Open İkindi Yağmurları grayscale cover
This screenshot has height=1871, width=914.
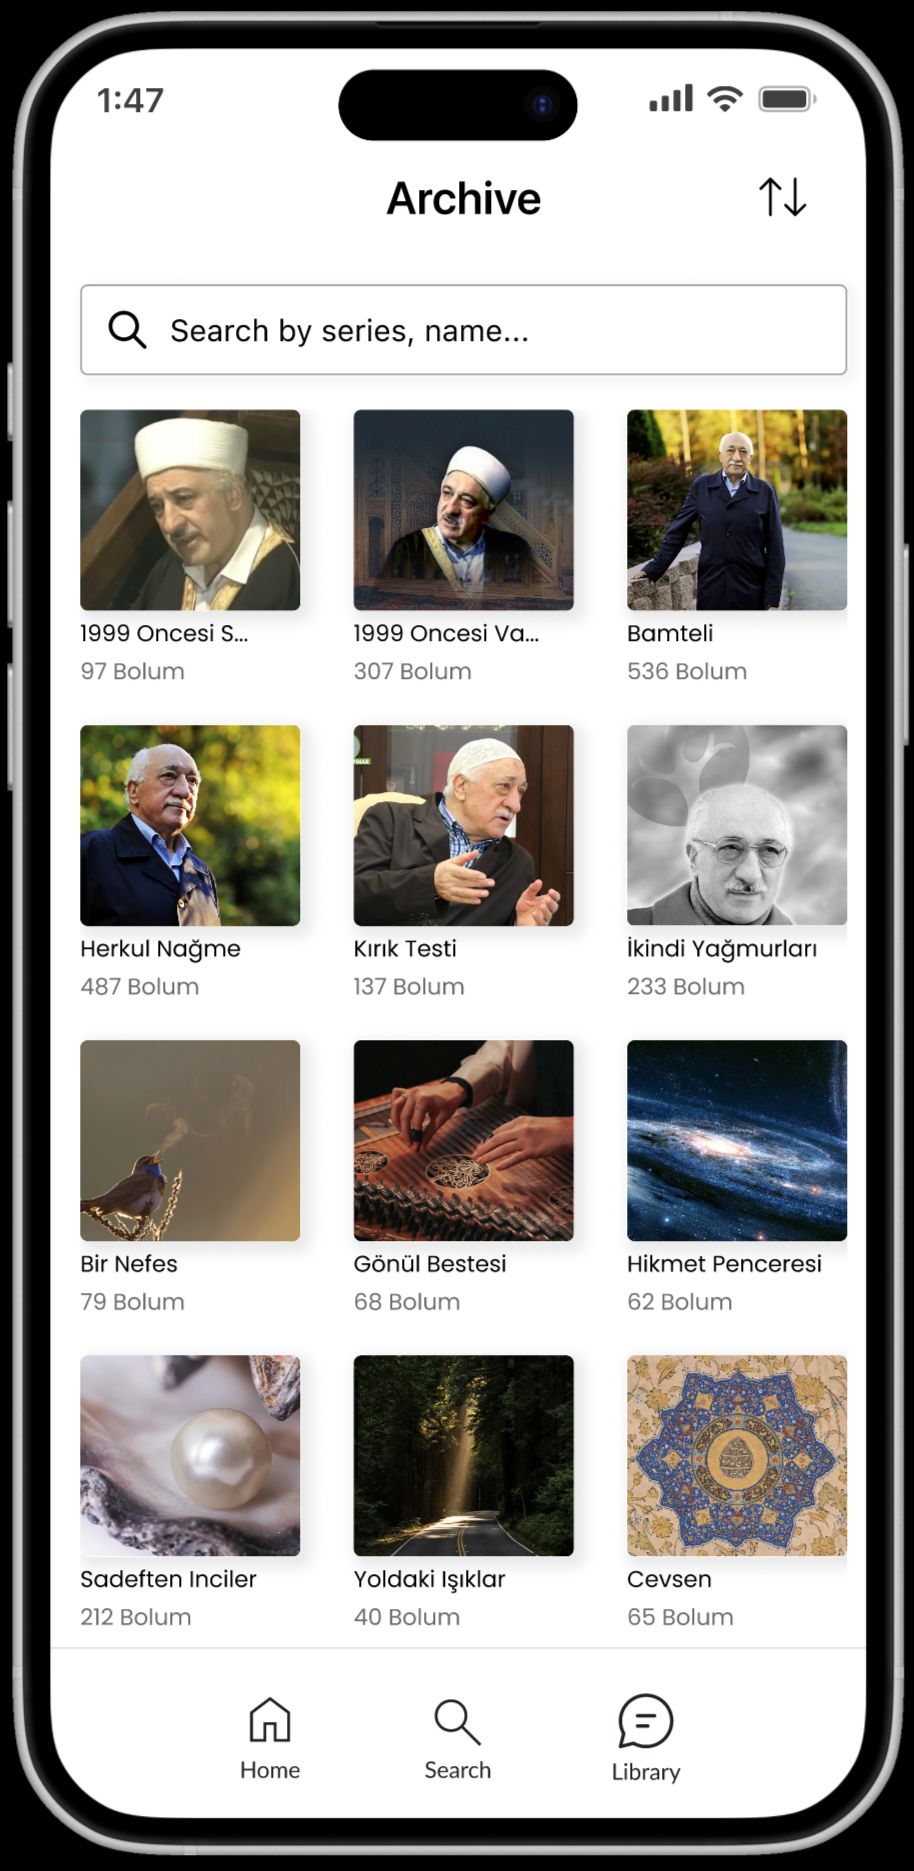[x=737, y=825]
